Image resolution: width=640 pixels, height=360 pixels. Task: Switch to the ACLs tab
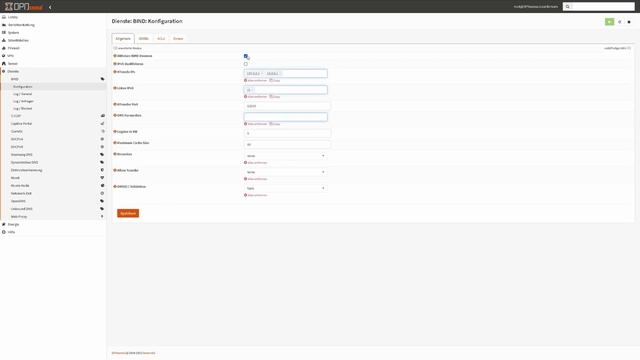pos(161,38)
